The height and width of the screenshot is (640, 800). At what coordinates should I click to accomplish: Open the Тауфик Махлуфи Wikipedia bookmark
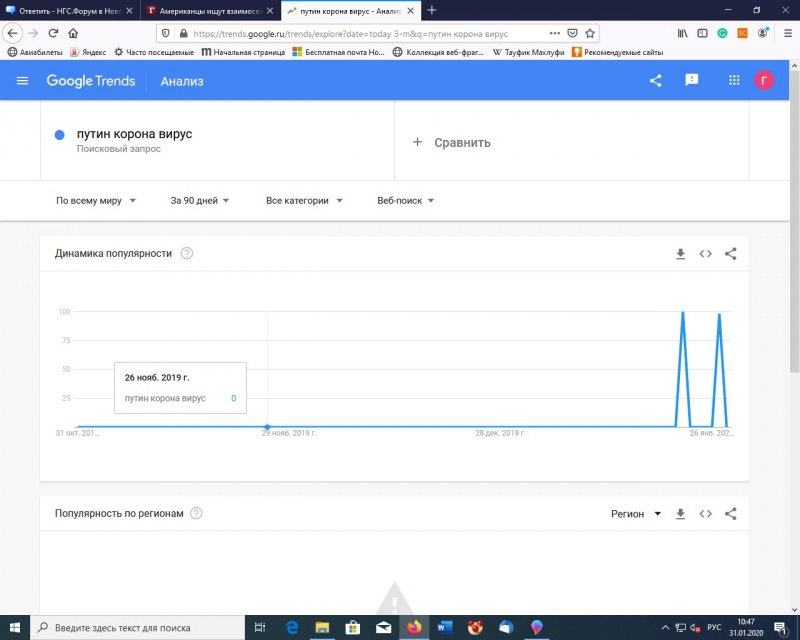529,52
